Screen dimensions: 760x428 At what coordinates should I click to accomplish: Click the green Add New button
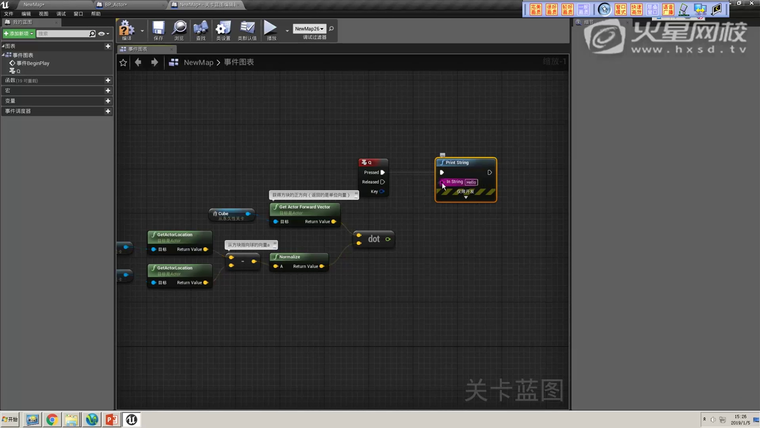tap(17, 33)
